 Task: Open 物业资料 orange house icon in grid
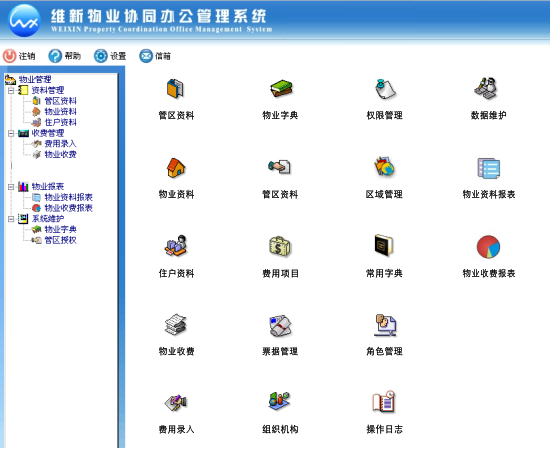tap(176, 167)
